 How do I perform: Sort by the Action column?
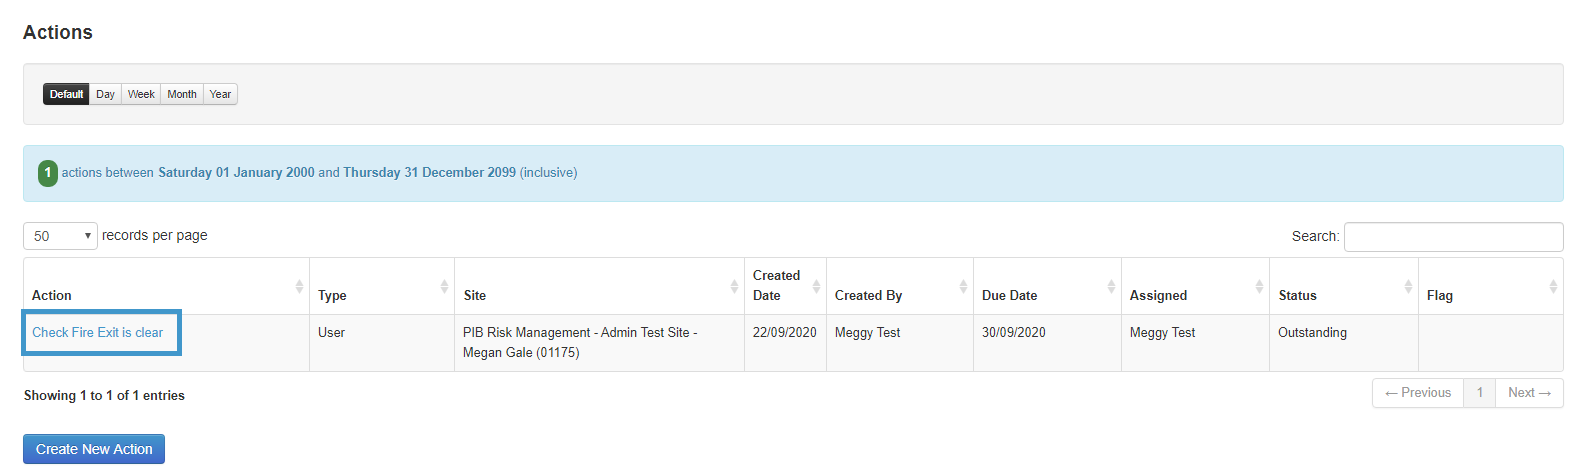coord(166,286)
